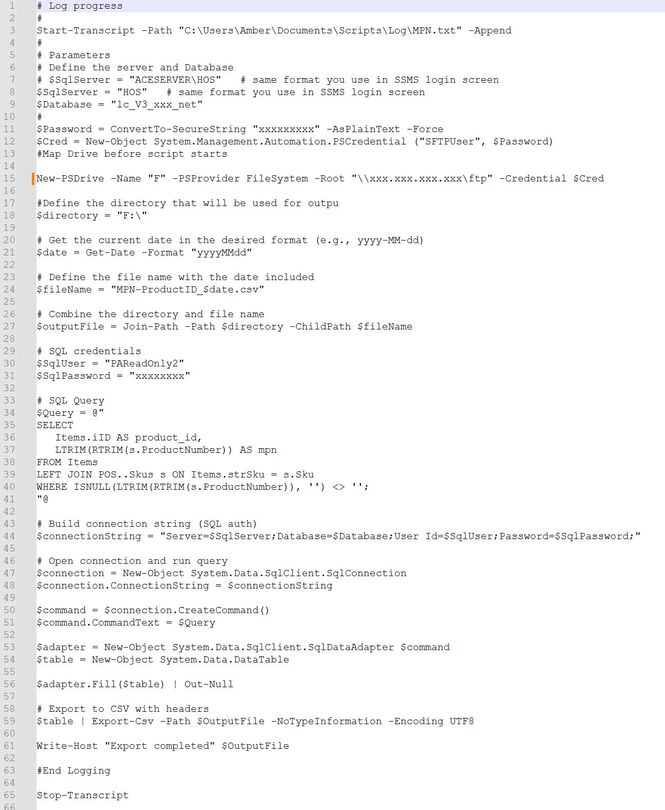Click the $fileName MPN-ProductID line
Screen dimensions: 665x810
[150, 290]
